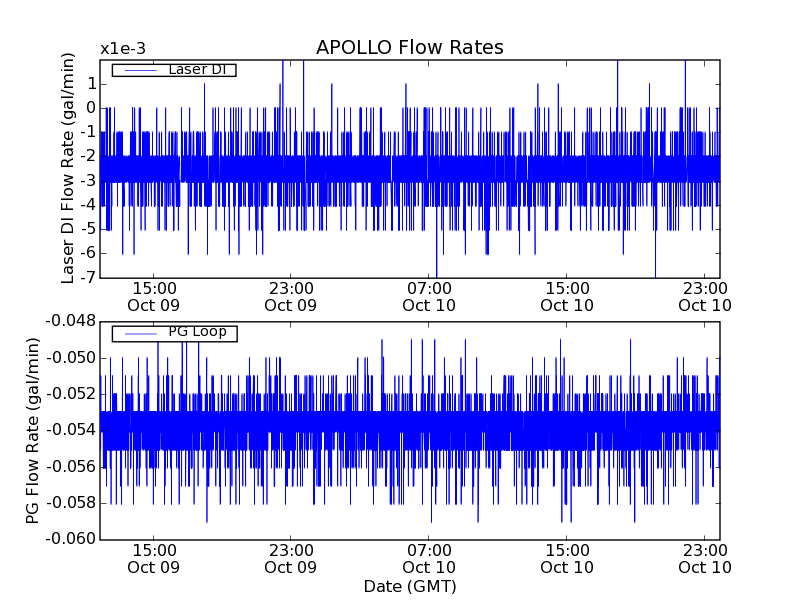
Task: Click the '-3' tick on Laser DI axis
Action: (x=88, y=181)
